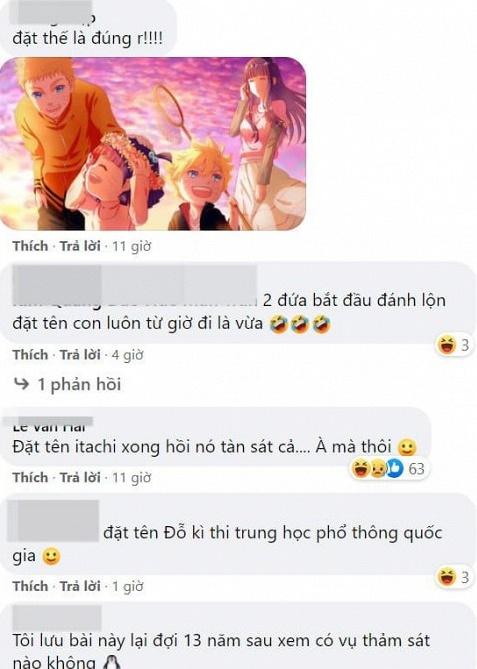Like the 'Đặt tên itachi' comment
The width and height of the screenshot is (477, 669).
coord(30,477)
